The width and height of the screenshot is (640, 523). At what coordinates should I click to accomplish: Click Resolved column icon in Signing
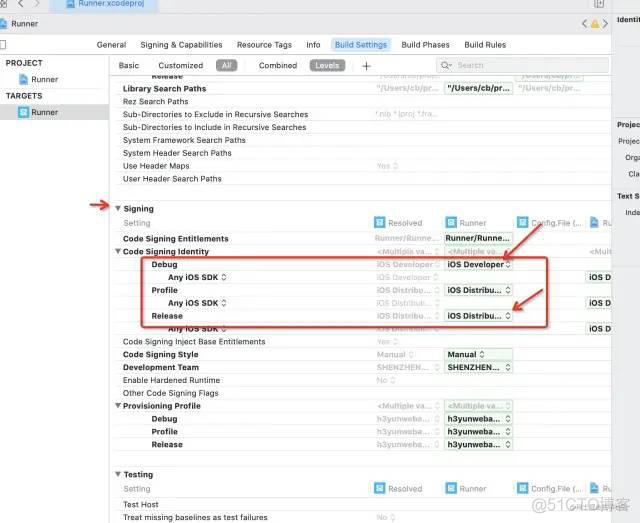coord(380,223)
